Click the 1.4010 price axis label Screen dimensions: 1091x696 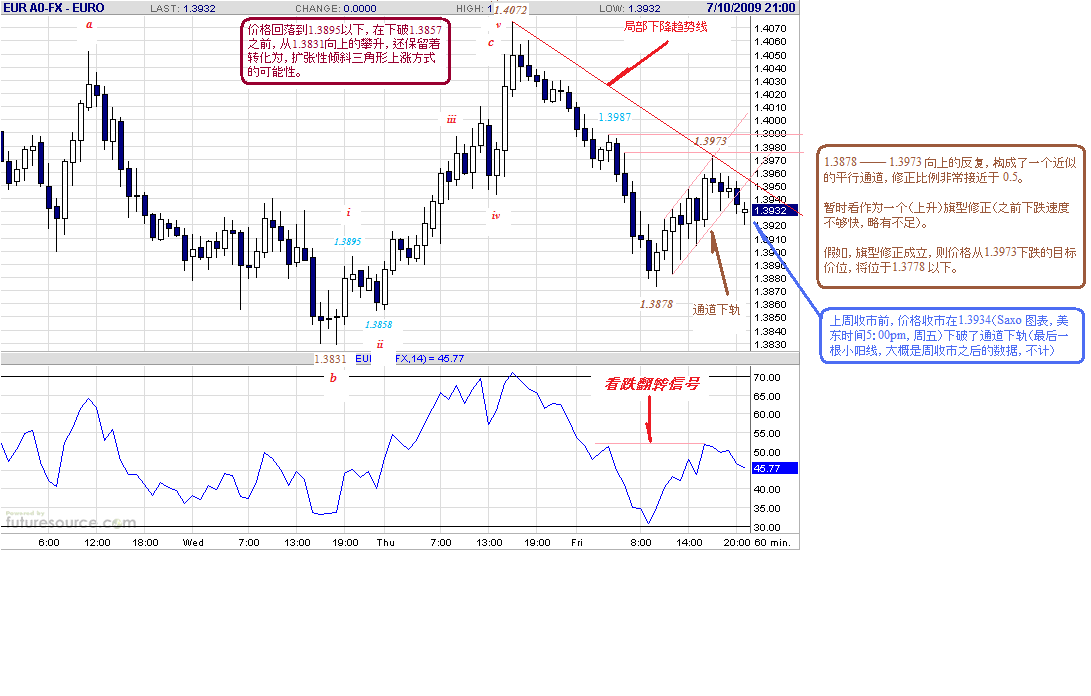coord(770,108)
